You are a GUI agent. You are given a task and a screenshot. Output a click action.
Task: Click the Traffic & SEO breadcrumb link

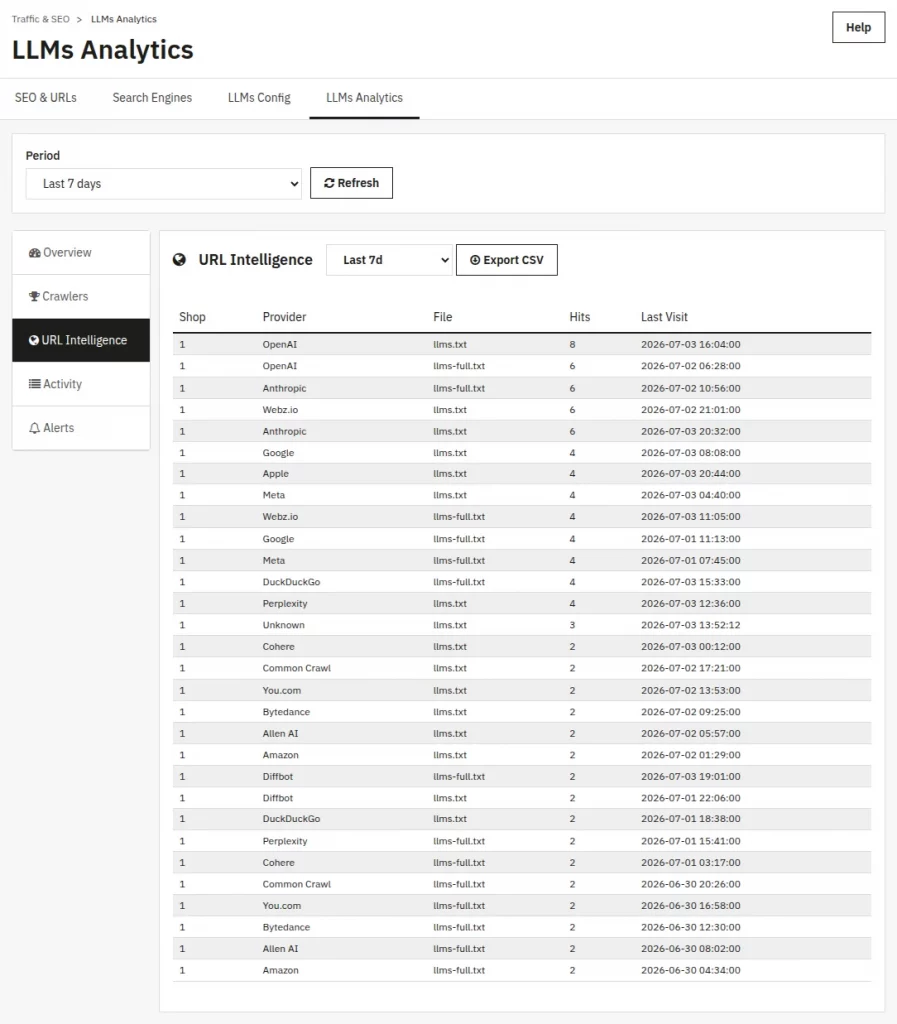(x=40, y=19)
